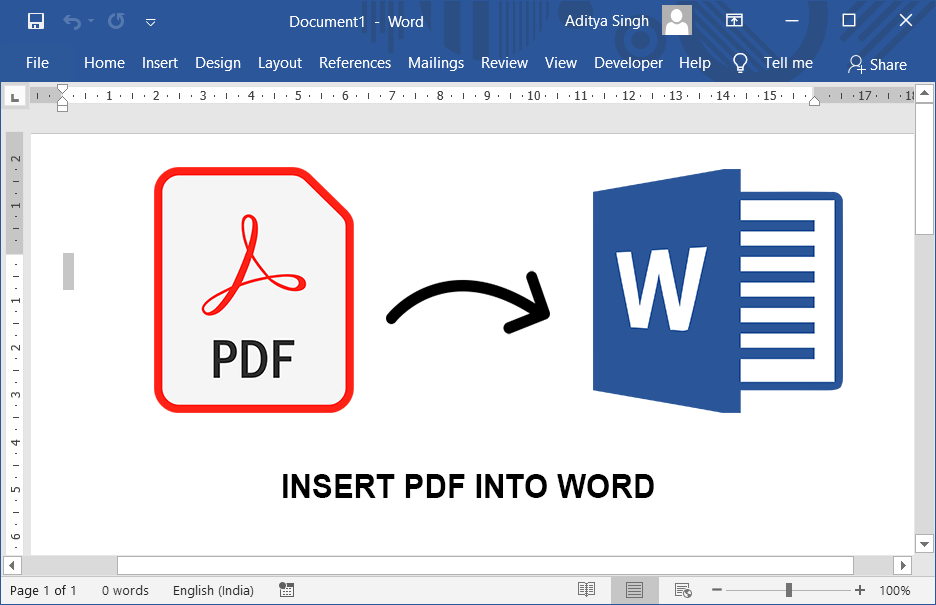Select the Print Layout view icon
Screen dimensions: 936x605
[x=634, y=589]
